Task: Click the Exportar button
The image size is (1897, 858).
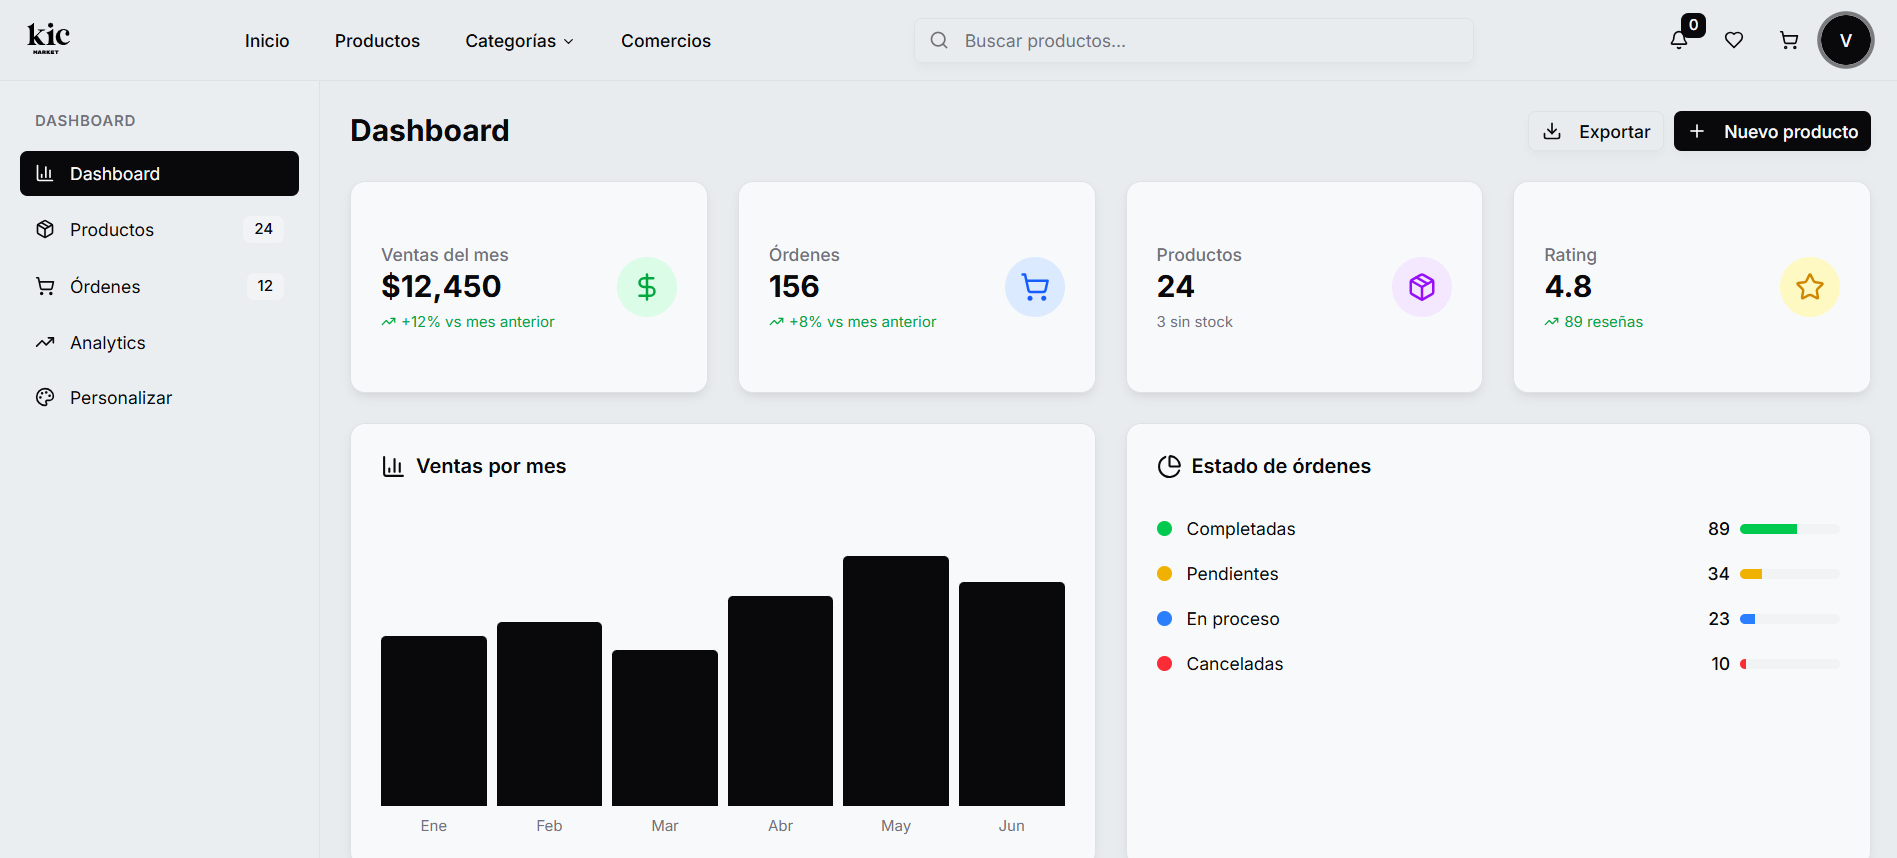Action: coord(1596,131)
